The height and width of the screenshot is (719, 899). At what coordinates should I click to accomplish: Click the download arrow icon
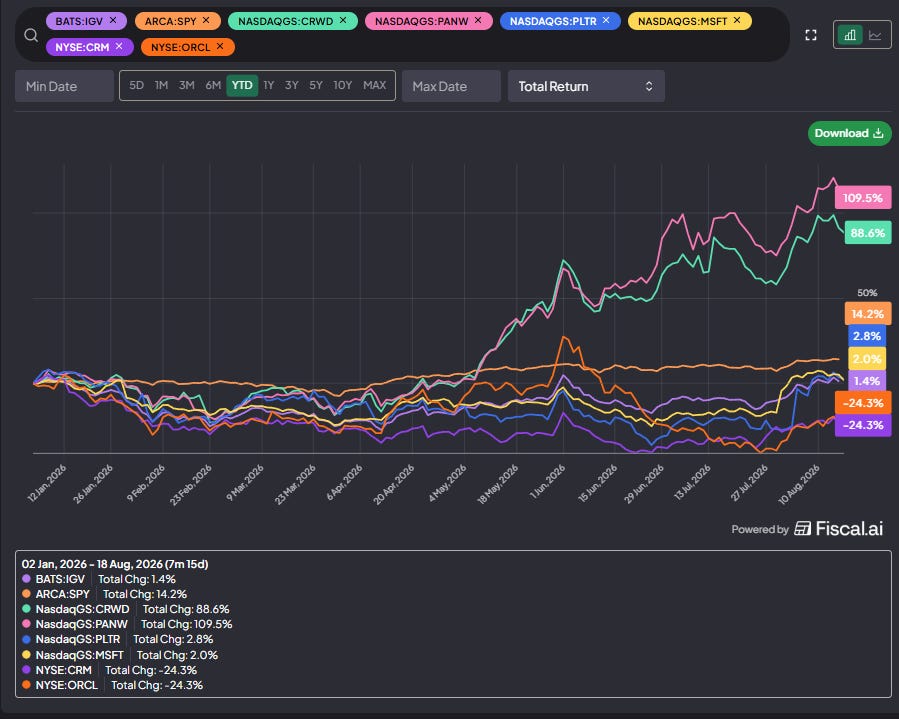click(x=878, y=133)
